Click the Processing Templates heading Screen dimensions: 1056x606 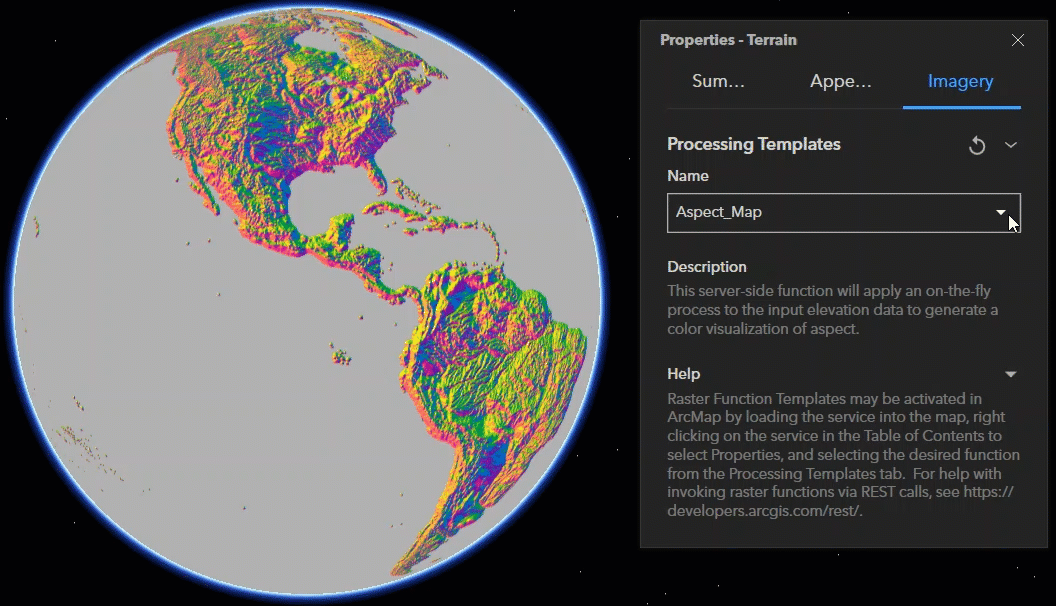754,144
